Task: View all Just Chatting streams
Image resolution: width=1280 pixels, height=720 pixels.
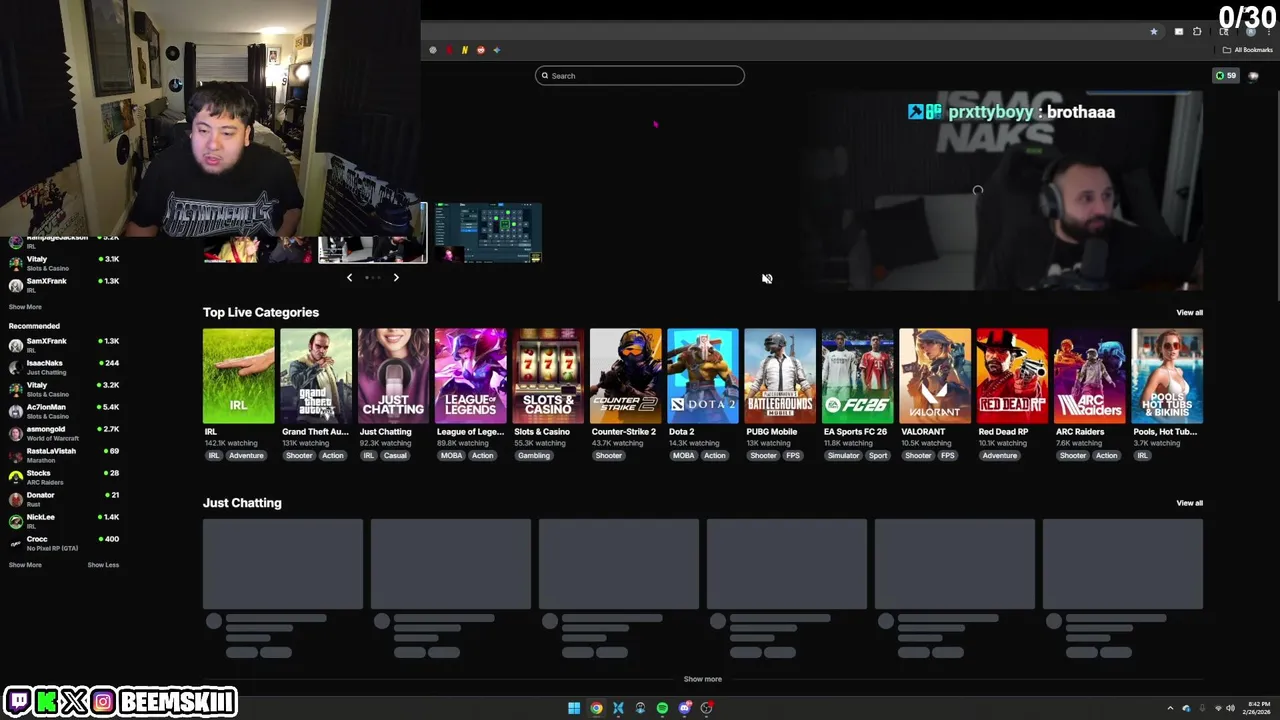Action: click(x=1189, y=503)
